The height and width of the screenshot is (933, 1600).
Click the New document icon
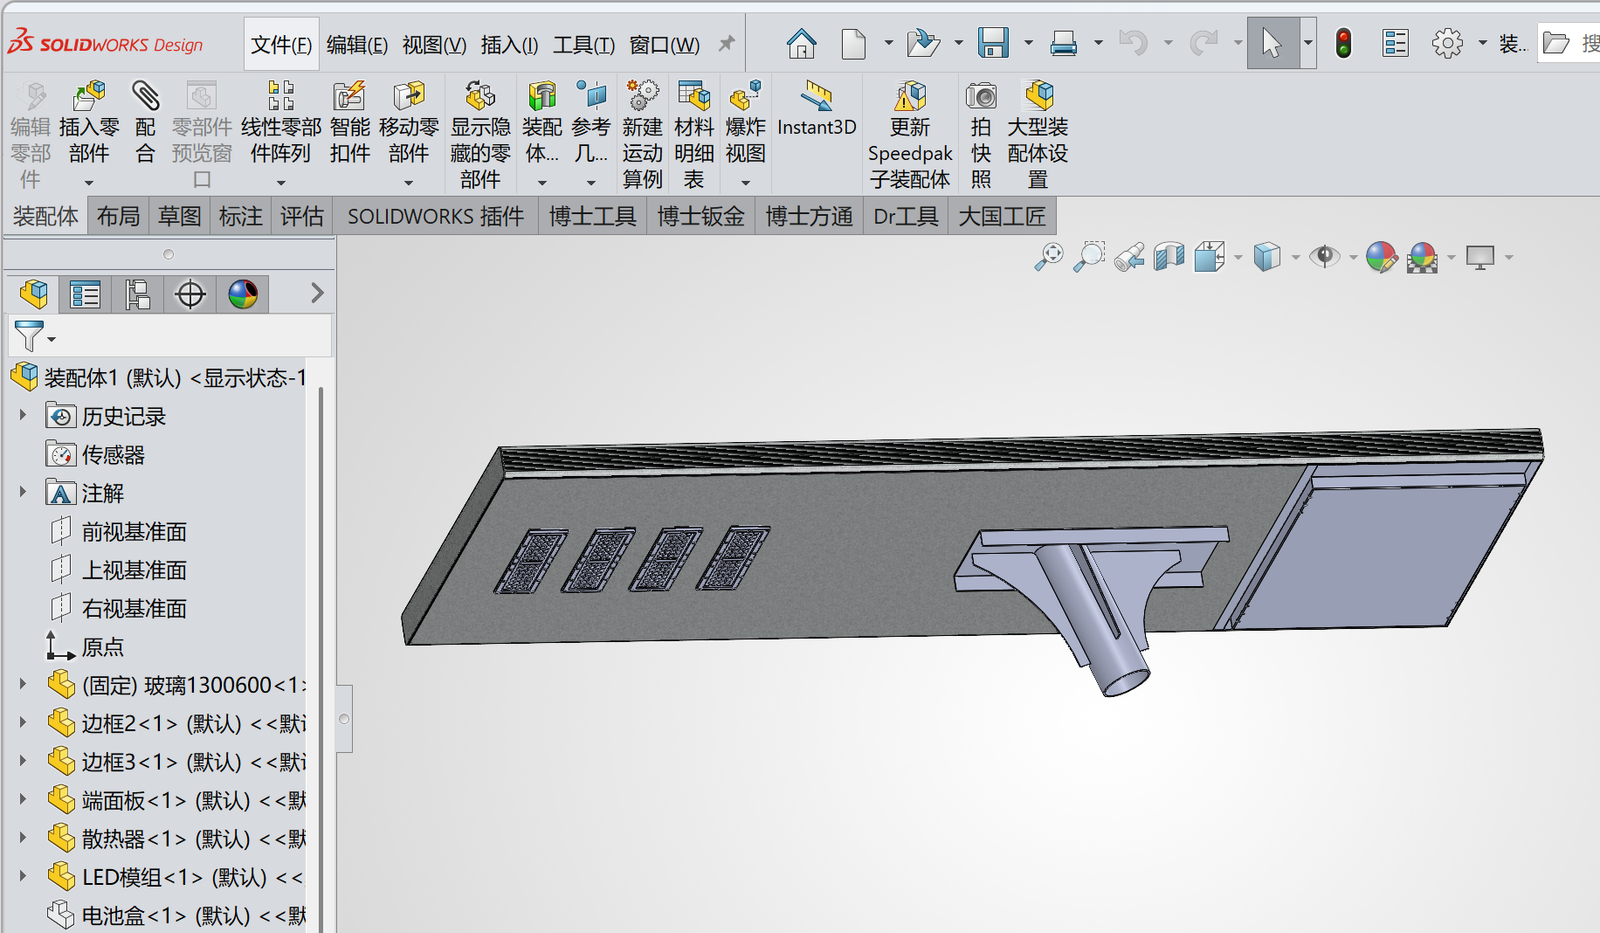(853, 43)
